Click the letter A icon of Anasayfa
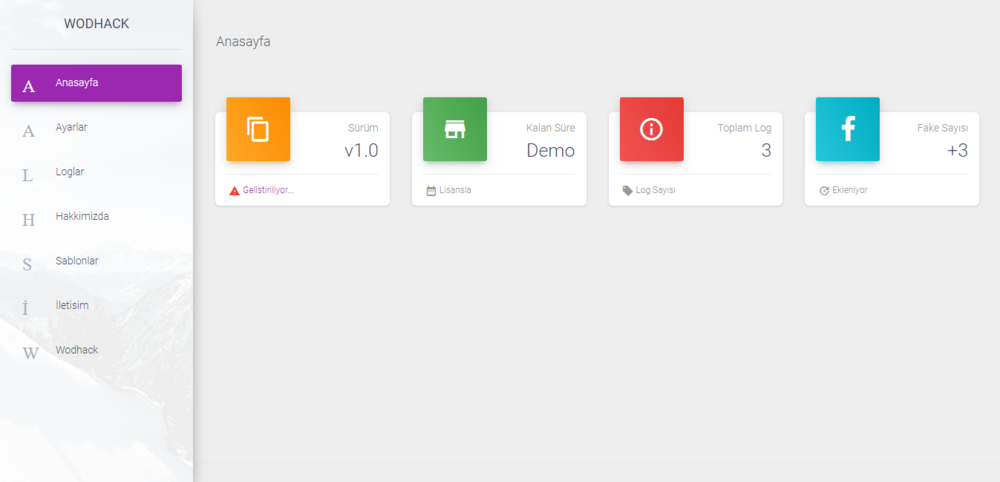 point(29,87)
